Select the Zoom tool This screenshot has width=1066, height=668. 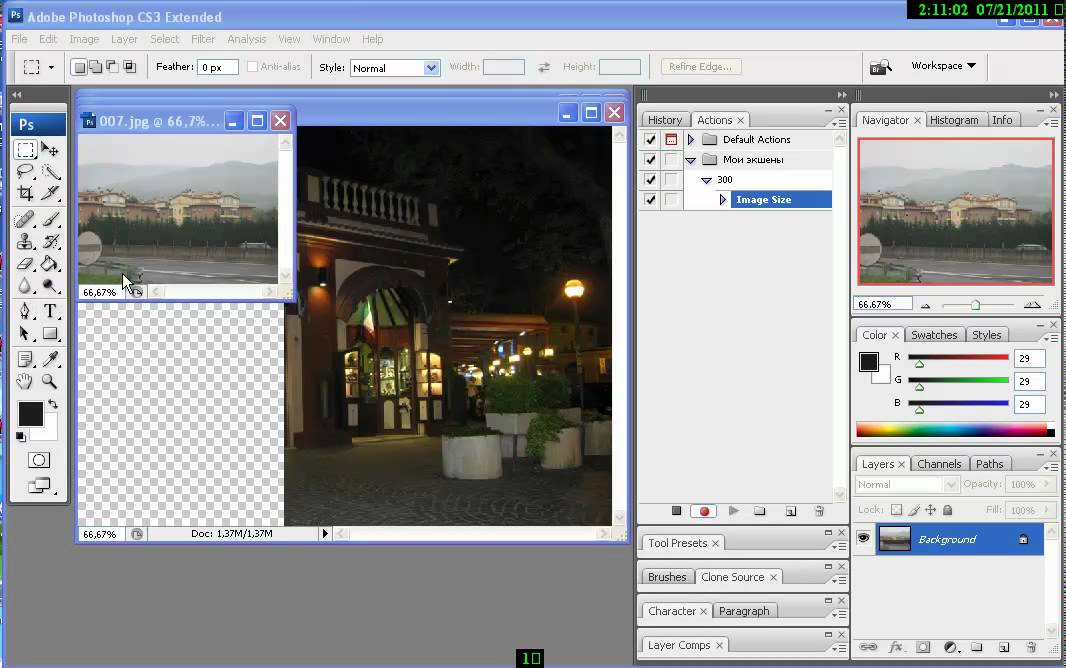[x=50, y=381]
